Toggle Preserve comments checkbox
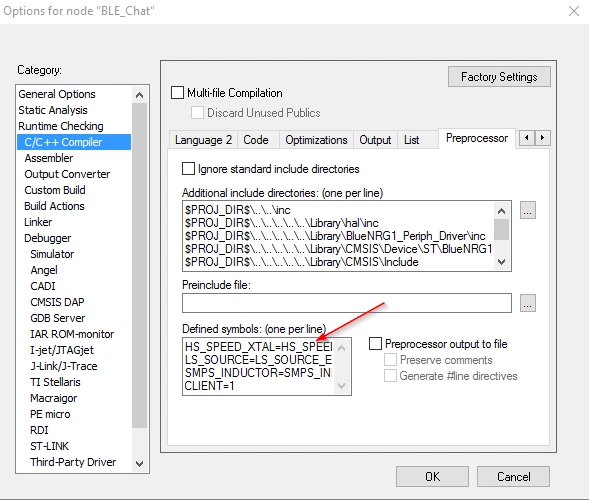The height and width of the screenshot is (500, 589). point(390,360)
